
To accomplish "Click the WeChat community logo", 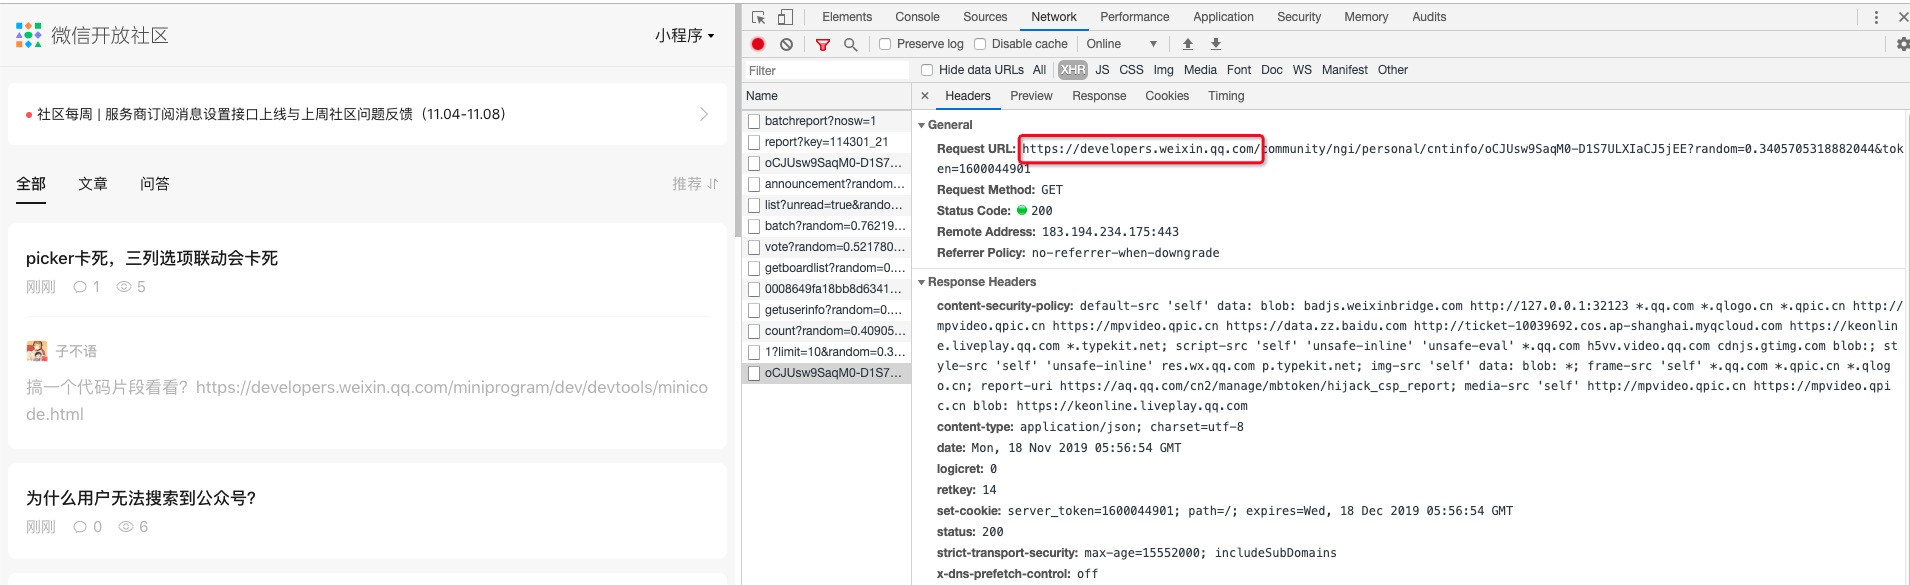I will click(x=28, y=35).
